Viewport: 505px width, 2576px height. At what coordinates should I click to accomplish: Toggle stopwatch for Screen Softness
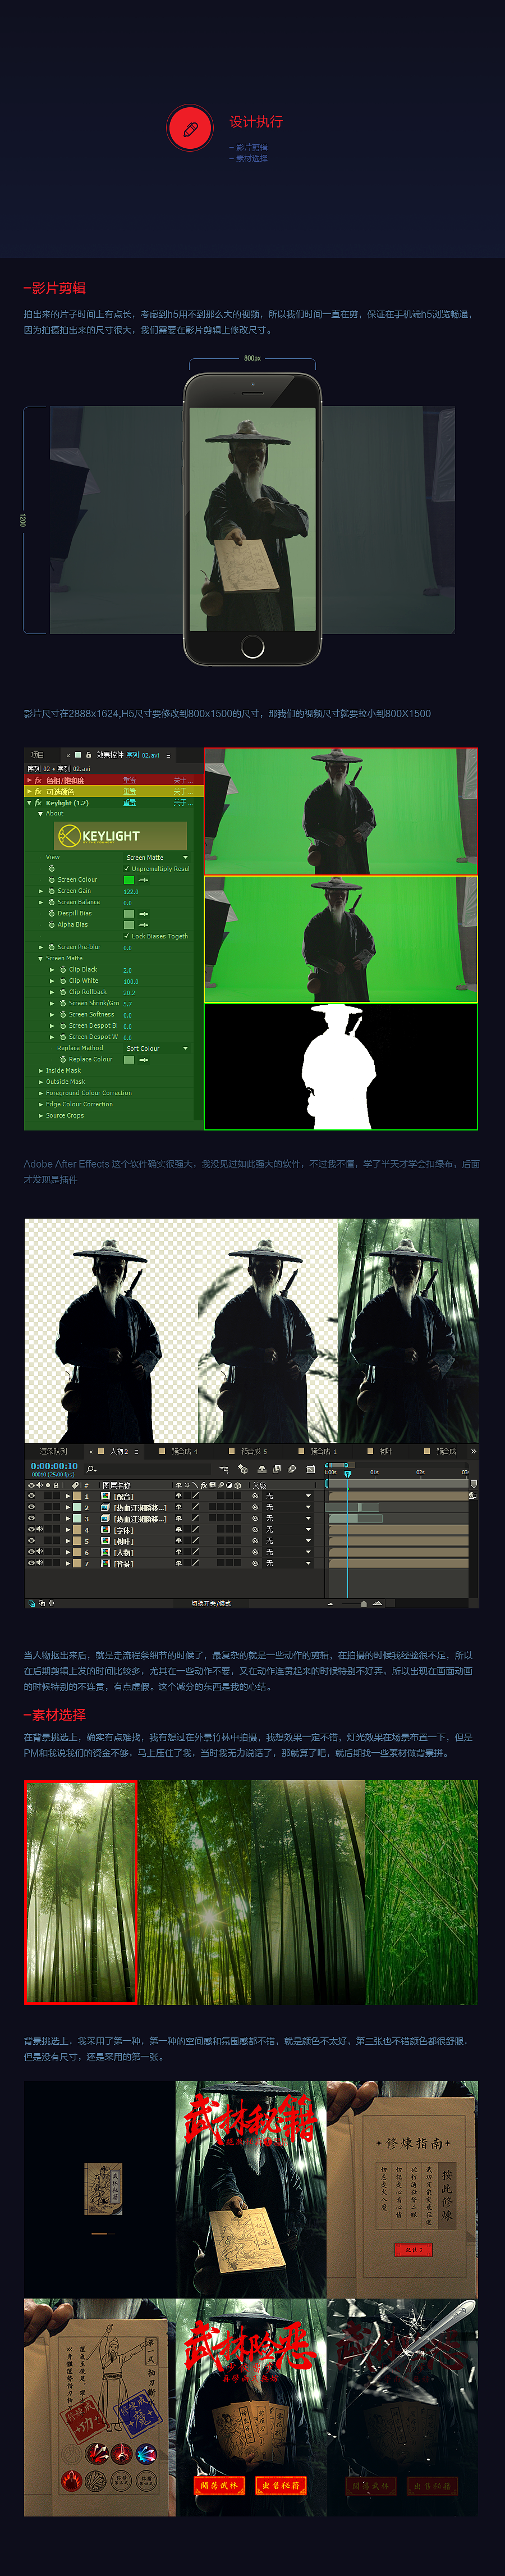62,1014
